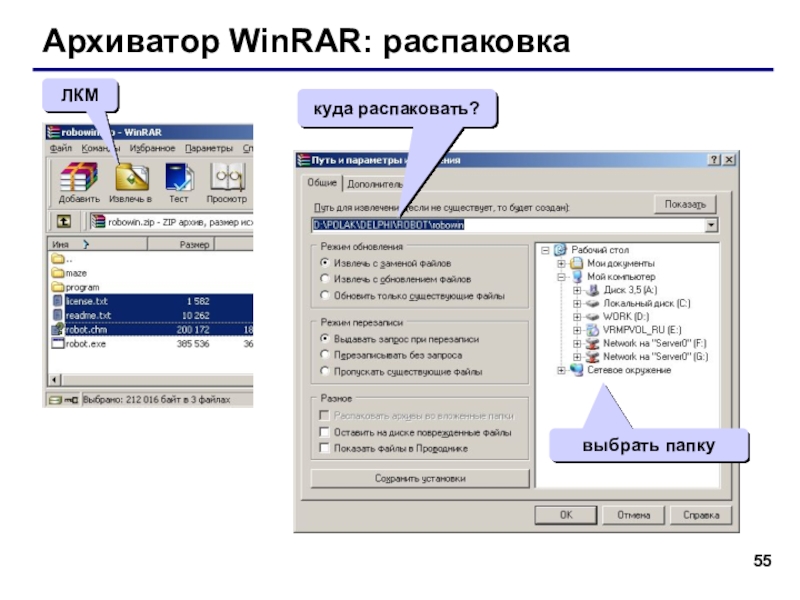Screen dimensions: 800x600
Task: Click the Добавить (Add) toolbar icon
Action: [x=79, y=177]
